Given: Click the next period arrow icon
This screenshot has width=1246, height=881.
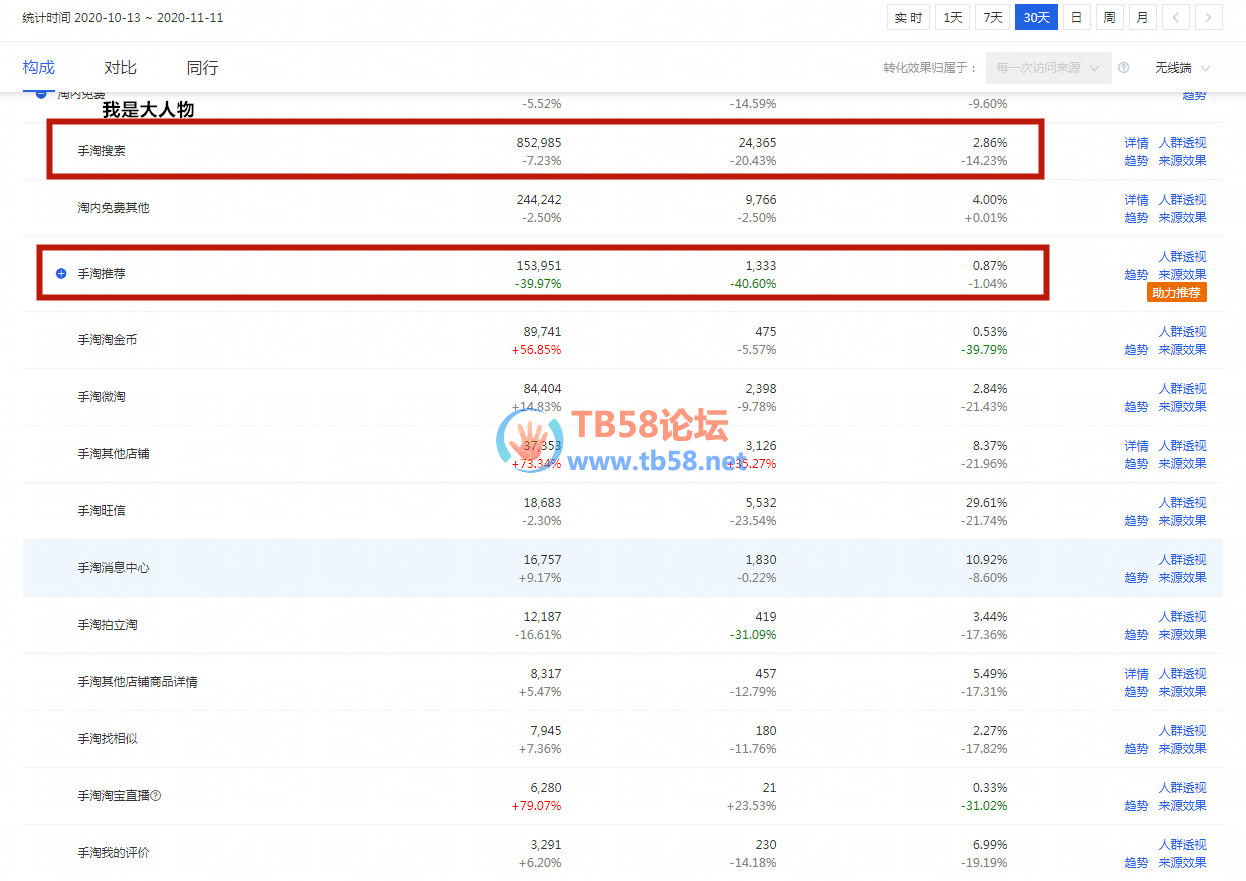Looking at the screenshot, I should 1209,17.
